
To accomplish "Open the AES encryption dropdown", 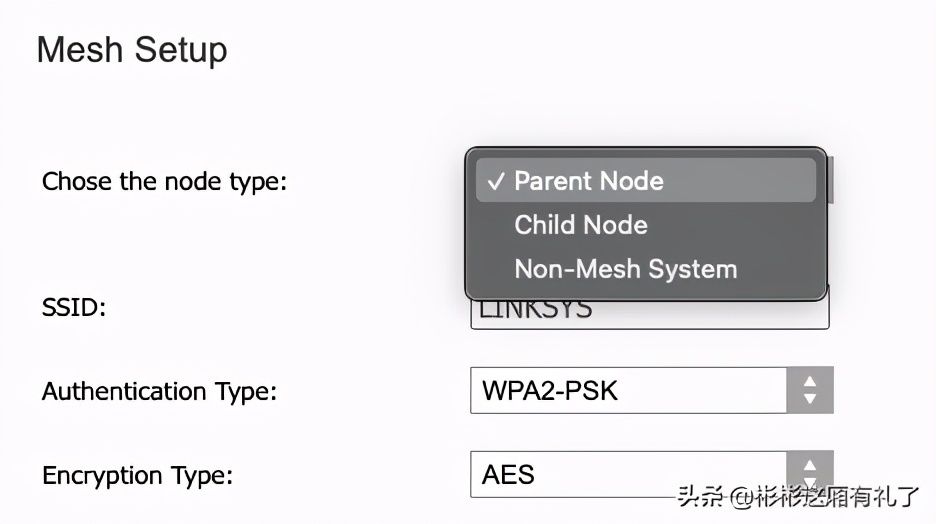I will pos(651,474).
